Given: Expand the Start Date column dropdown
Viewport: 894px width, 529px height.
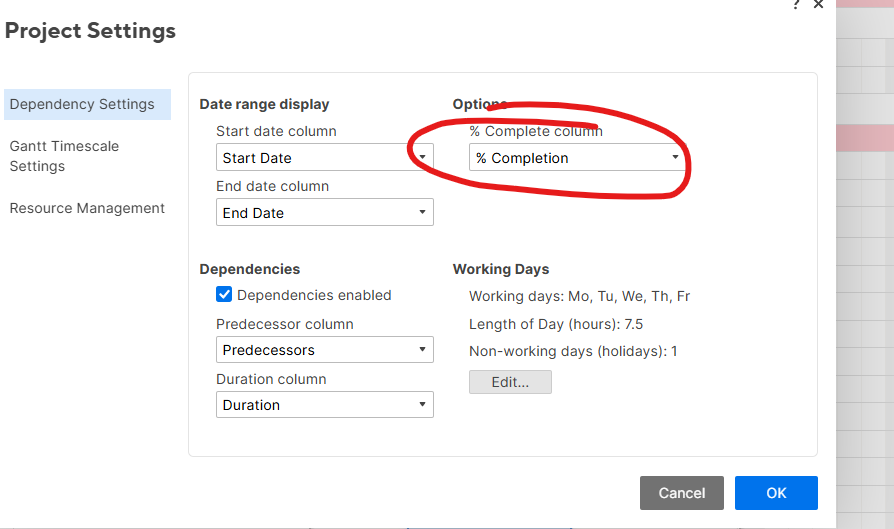Looking at the screenshot, I should [x=324, y=157].
